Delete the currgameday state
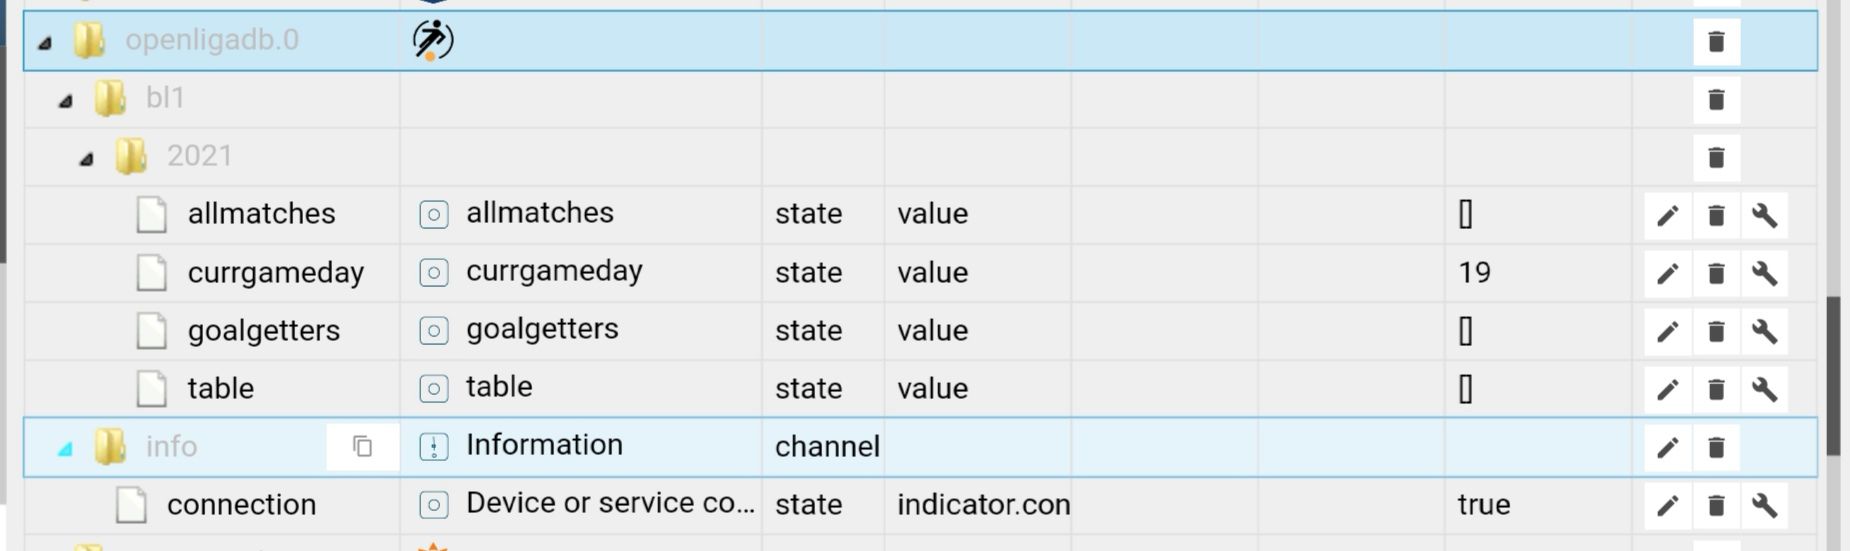This screenshot has height=551, width=1850. (x=1716, y=274)
